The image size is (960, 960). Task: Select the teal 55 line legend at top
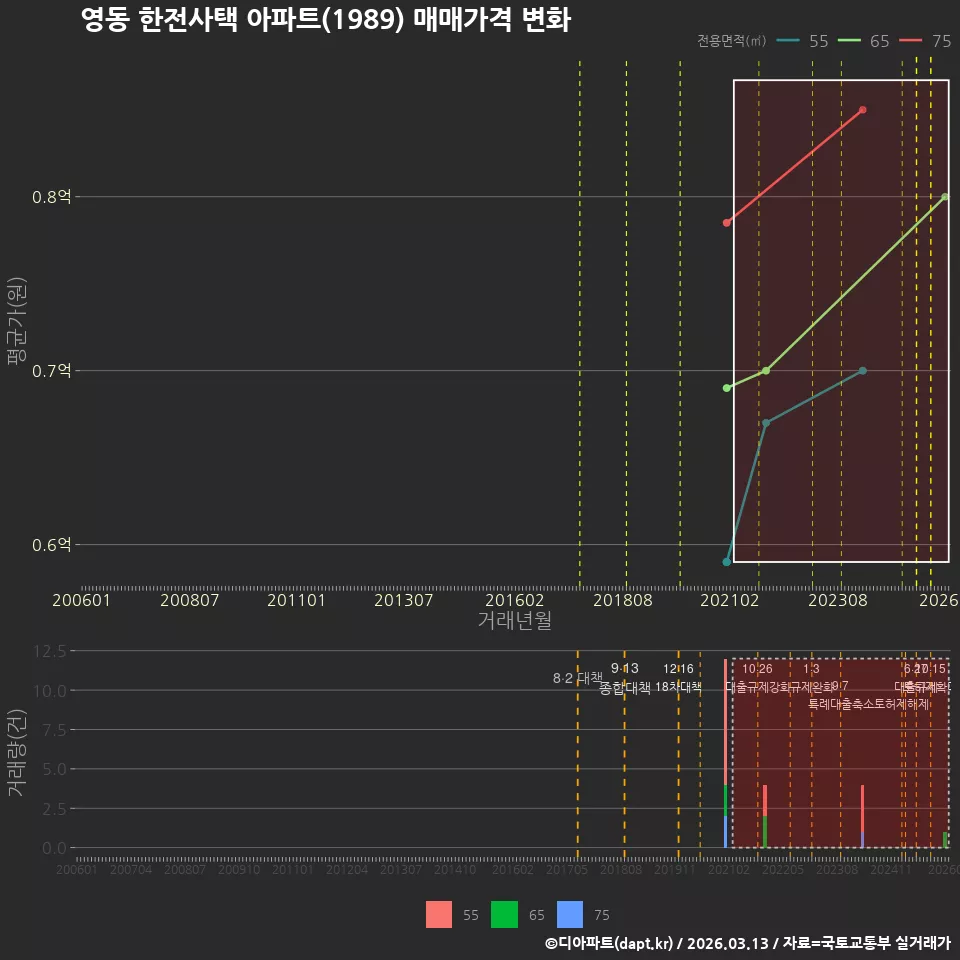pos(802,41)
